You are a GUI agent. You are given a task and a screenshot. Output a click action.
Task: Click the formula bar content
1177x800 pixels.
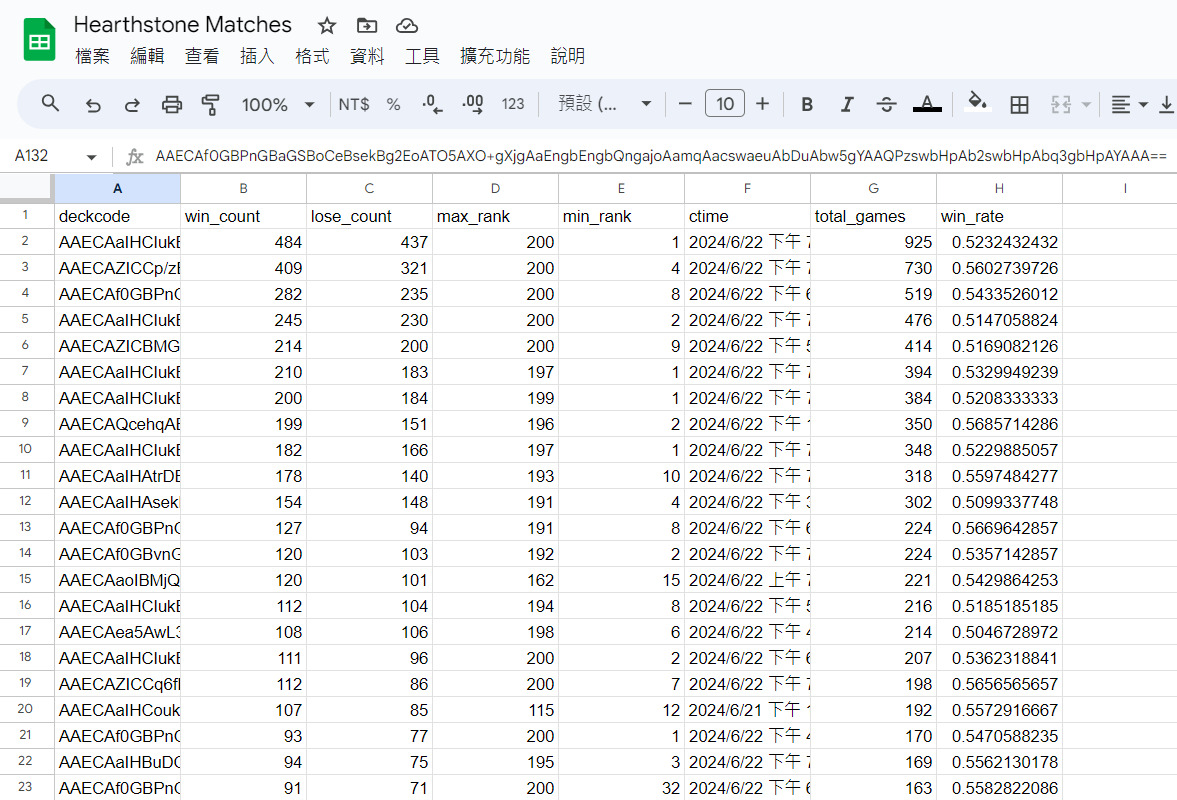pos(661,156)
